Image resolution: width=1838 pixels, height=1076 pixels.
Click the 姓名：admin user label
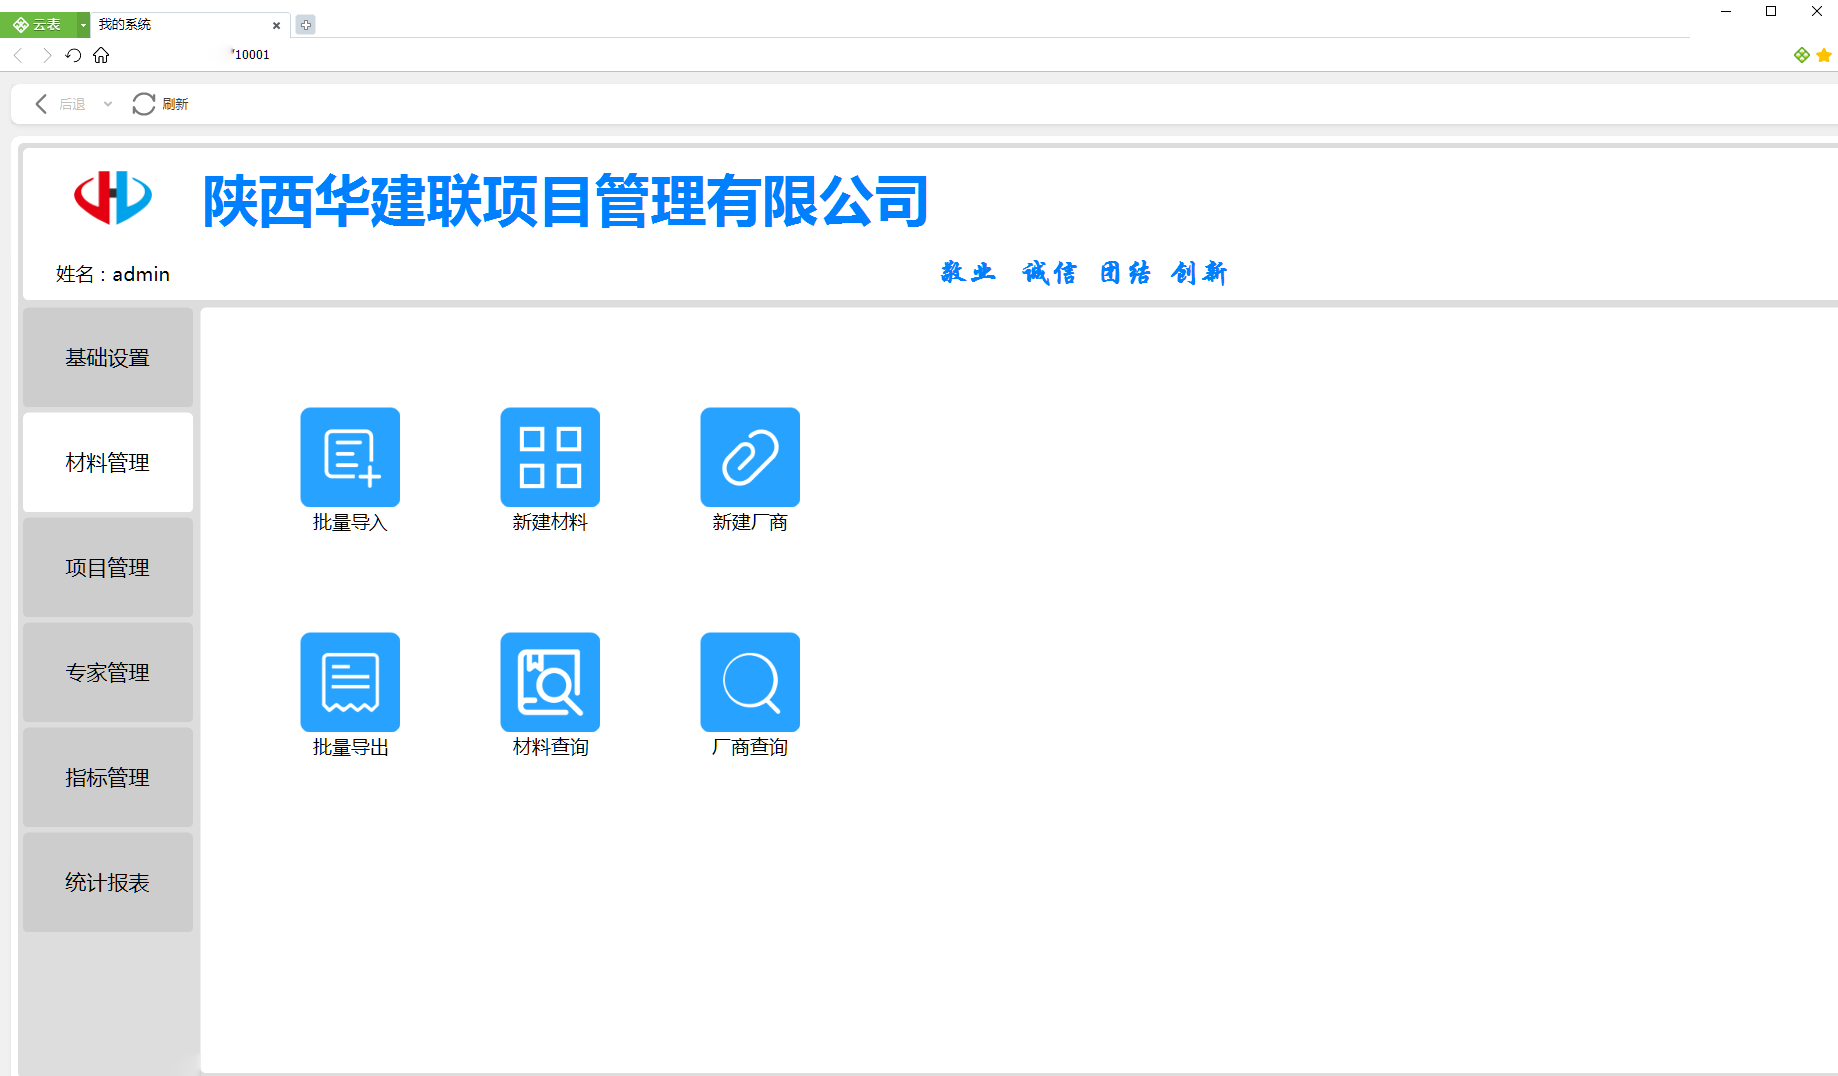pyautogui.click(x=113, y=274)
